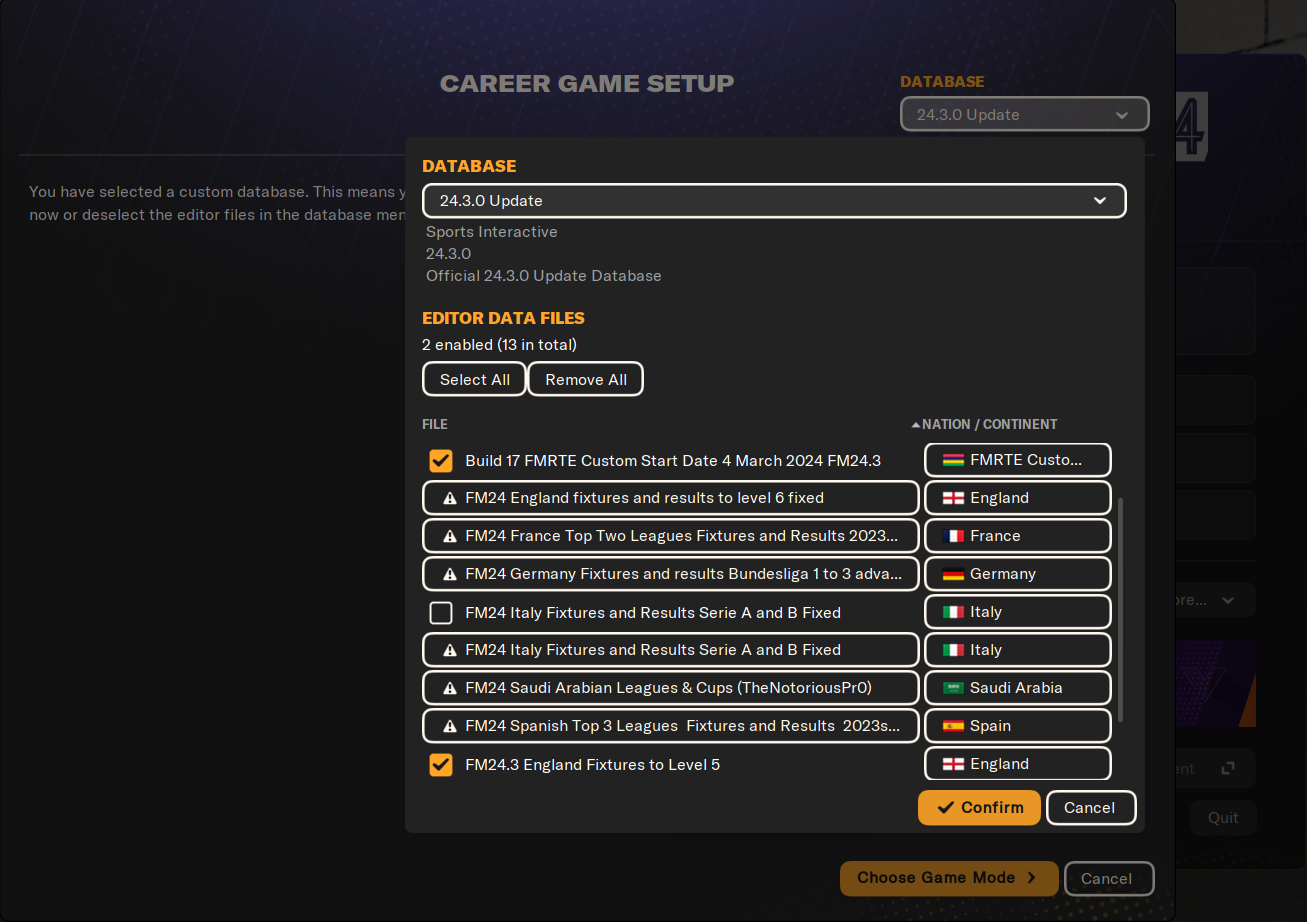Click warning icon on Spanish Top 3 Leagues row
The width and height of the screenshot is (1307, 922).
pos(450,726)
